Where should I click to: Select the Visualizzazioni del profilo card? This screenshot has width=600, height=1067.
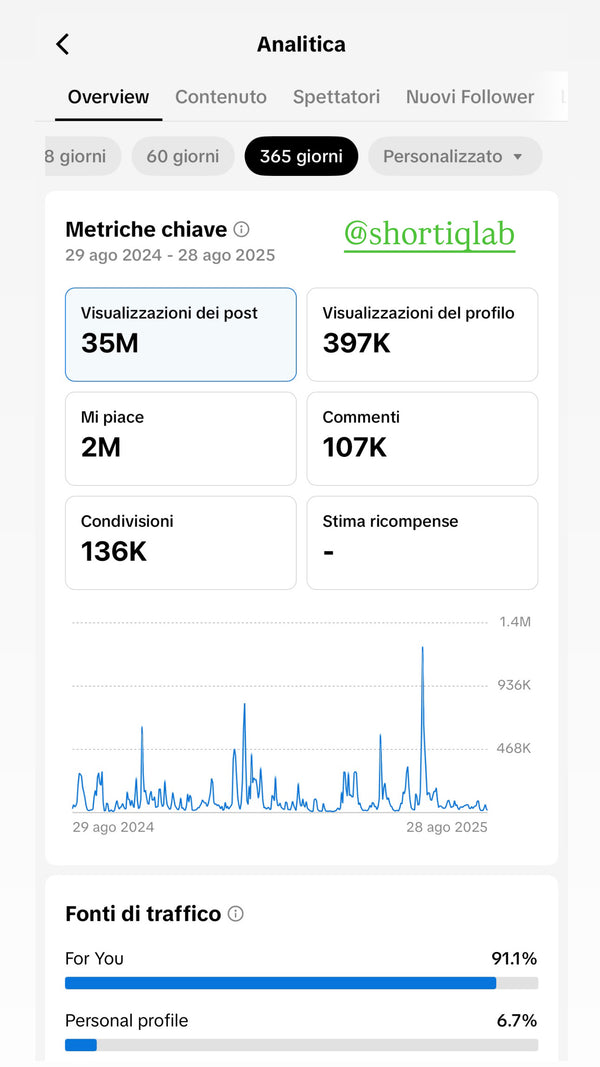pos(422,334)
